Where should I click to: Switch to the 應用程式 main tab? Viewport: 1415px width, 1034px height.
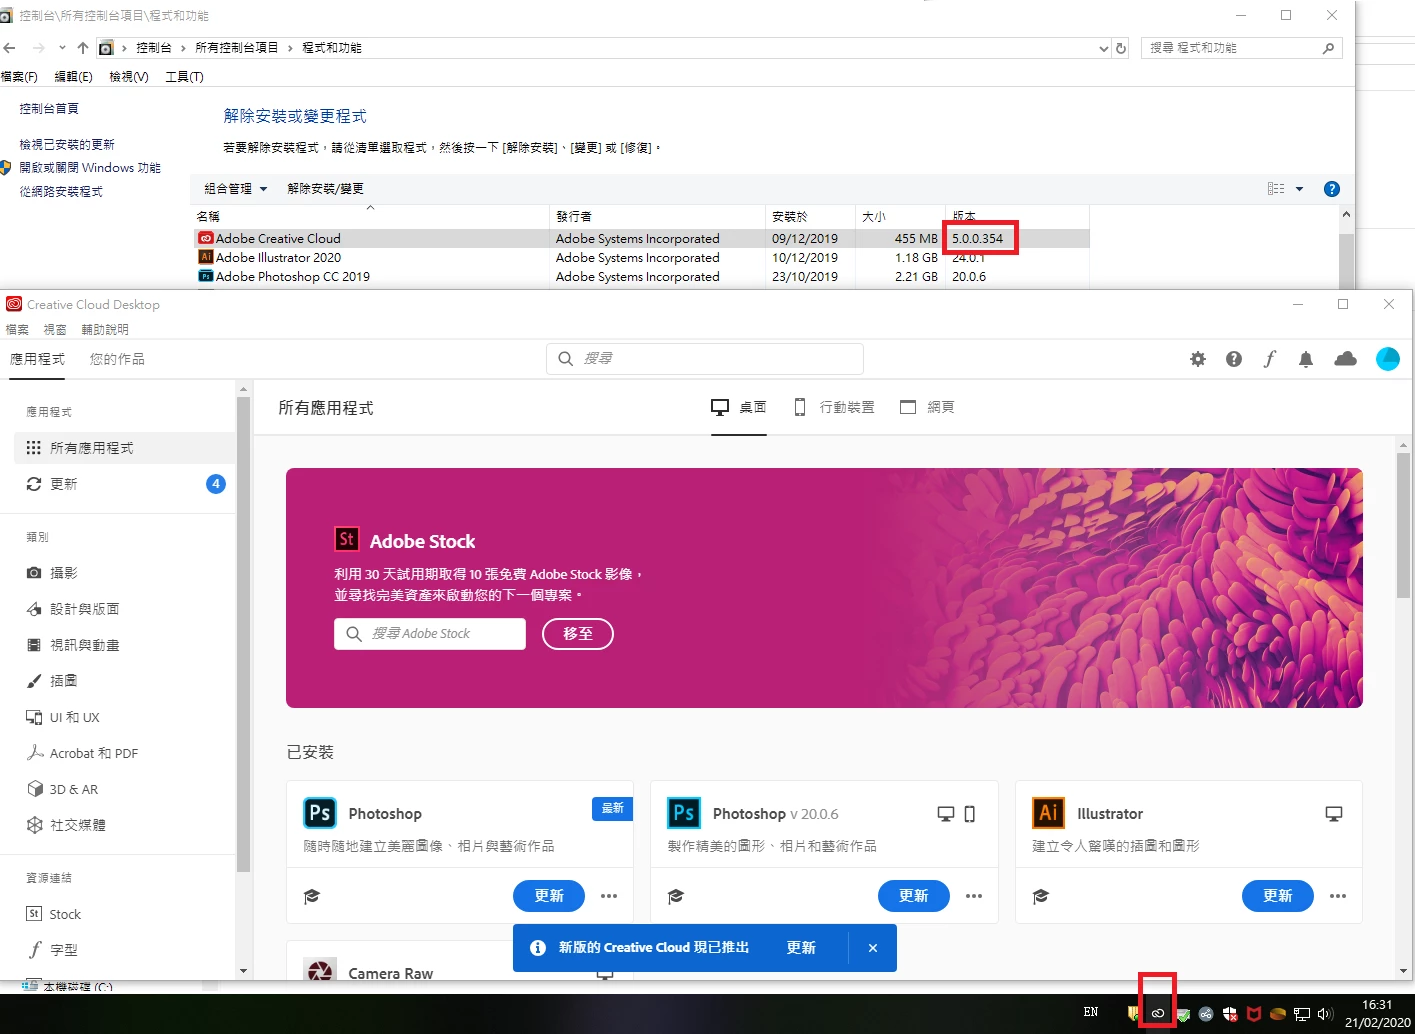pyautogui.click(x=37, y=359)
